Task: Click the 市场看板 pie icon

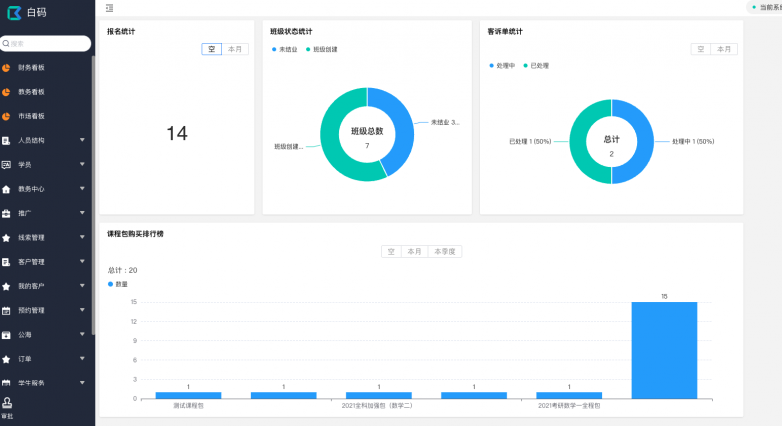Action: (x=6, y=116)
